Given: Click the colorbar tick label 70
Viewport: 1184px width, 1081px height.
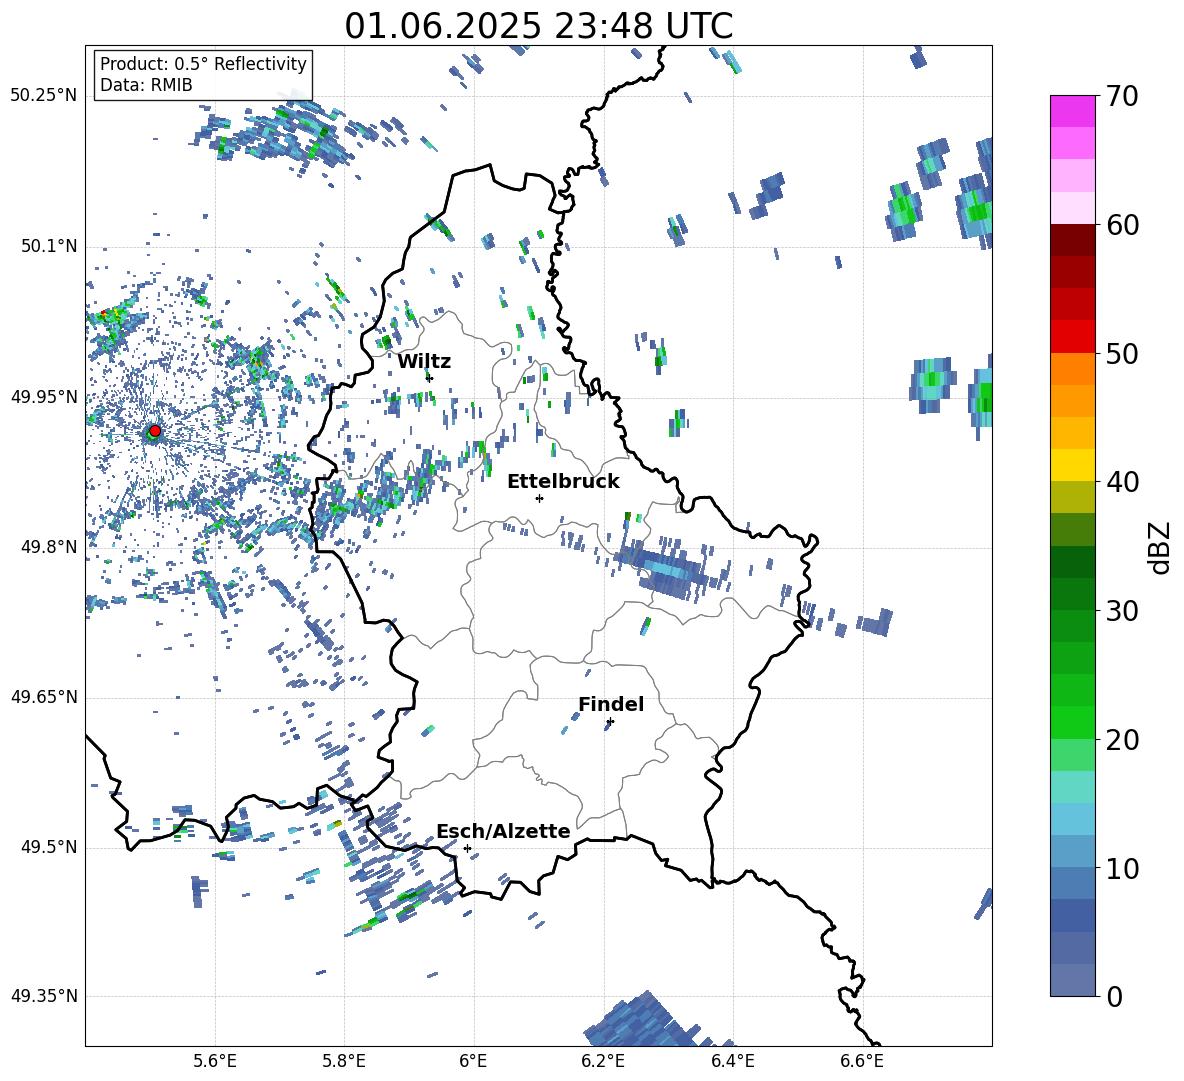Looking at the screenshot, I should click(1122, 96).
